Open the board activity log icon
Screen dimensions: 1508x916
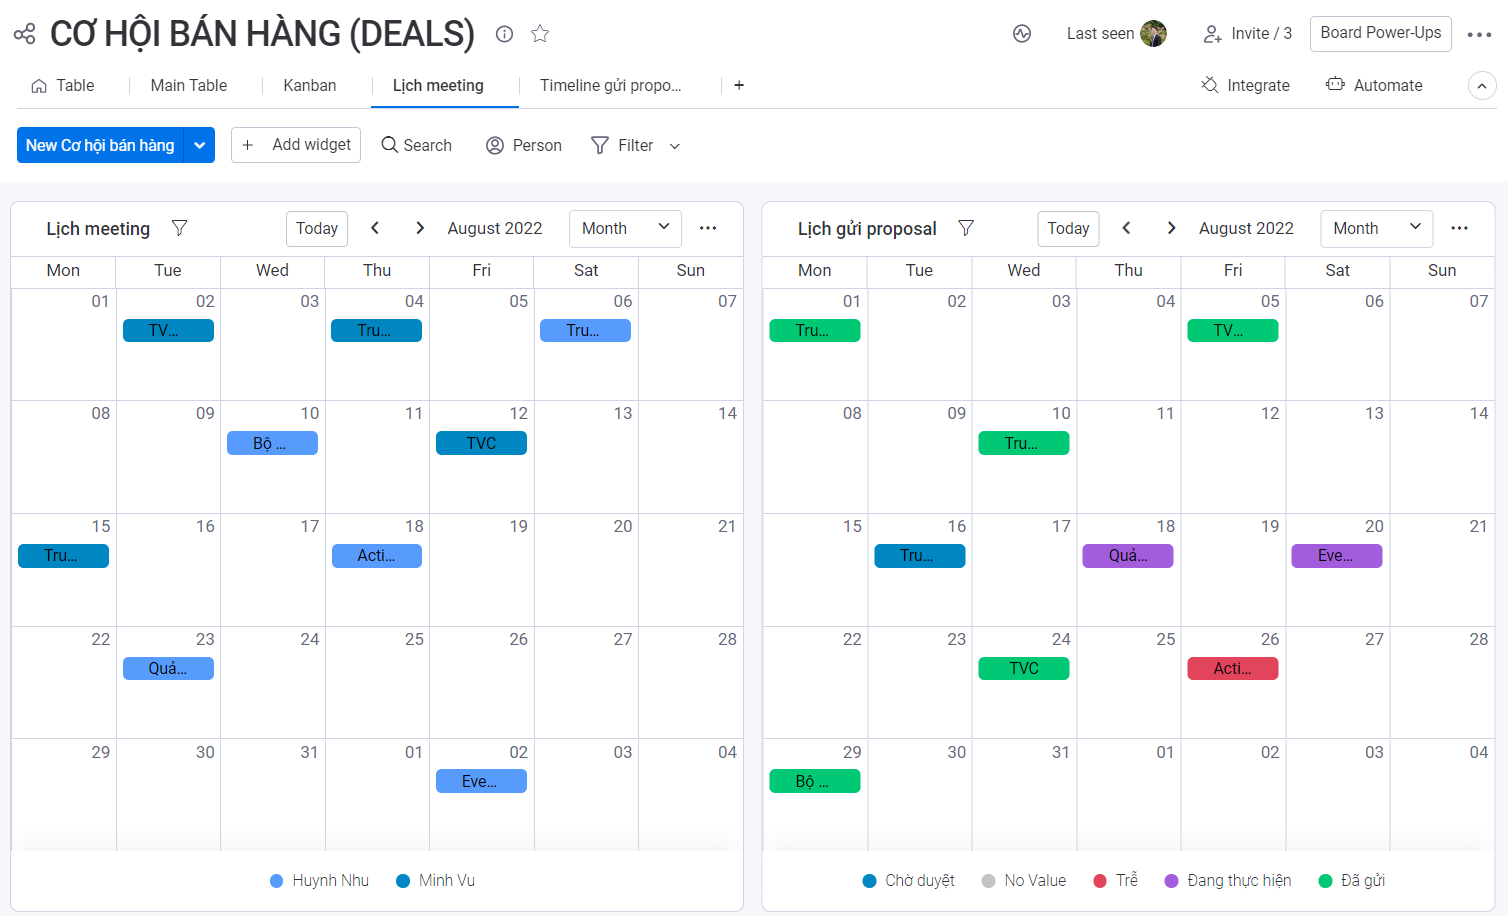coord(1022,33)
